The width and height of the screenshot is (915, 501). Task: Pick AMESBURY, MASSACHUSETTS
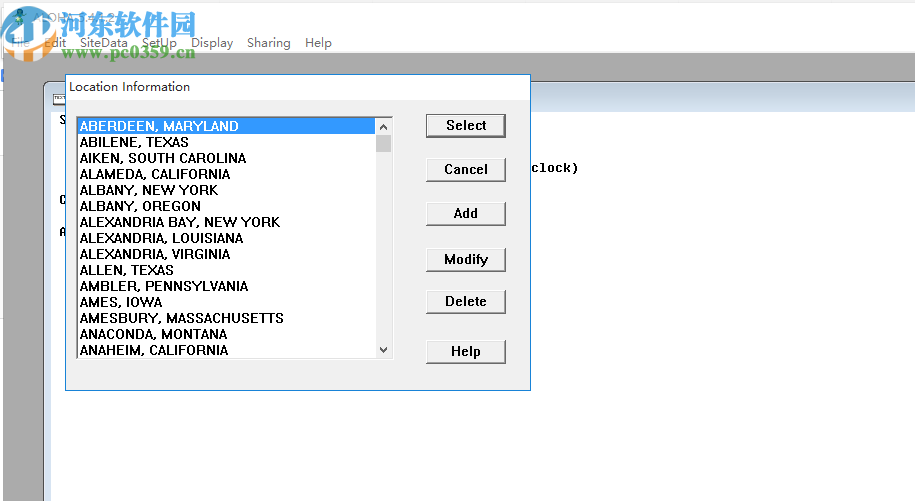point(226,318)
